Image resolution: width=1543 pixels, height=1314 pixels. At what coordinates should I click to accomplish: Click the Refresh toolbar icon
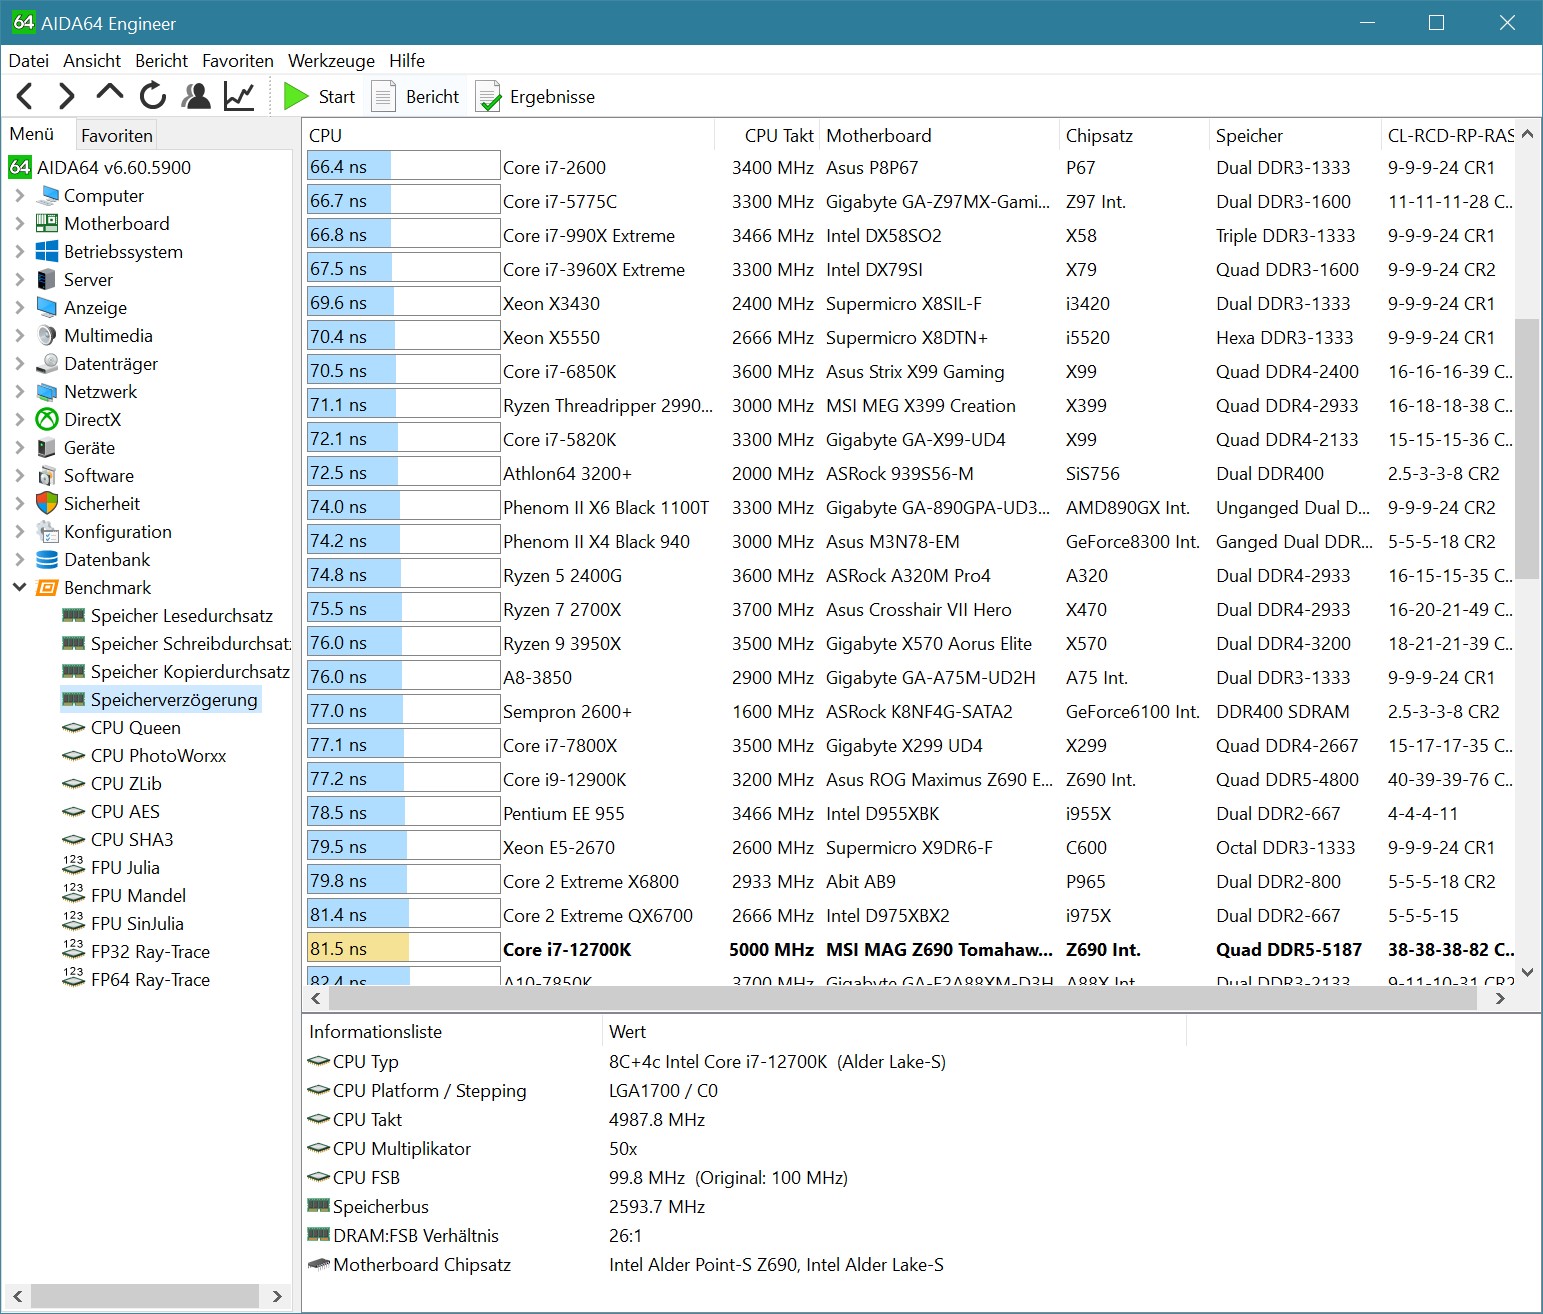coord(152,96)
